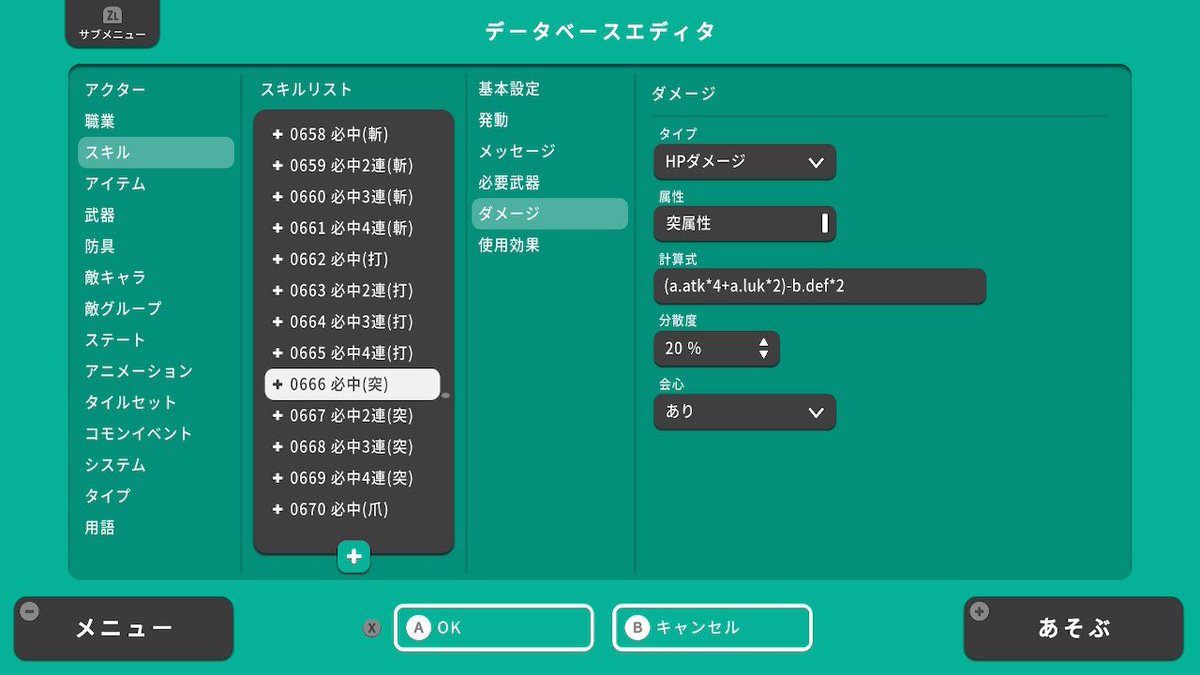Click the plus icon beside 0662 必中(打)
Screen dimensions: 1200x675
tap(277, 259)
